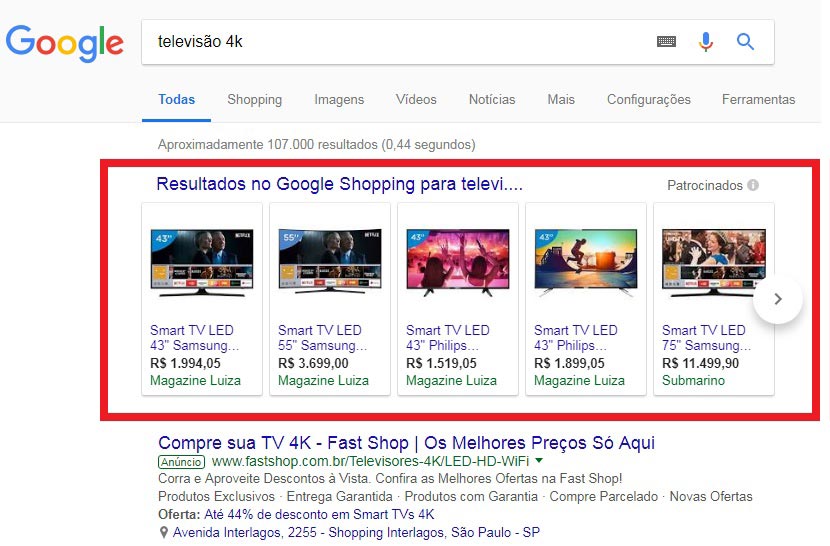
Task: Click the price R$ 1.994,05
Action: click(x=185, y=363)
